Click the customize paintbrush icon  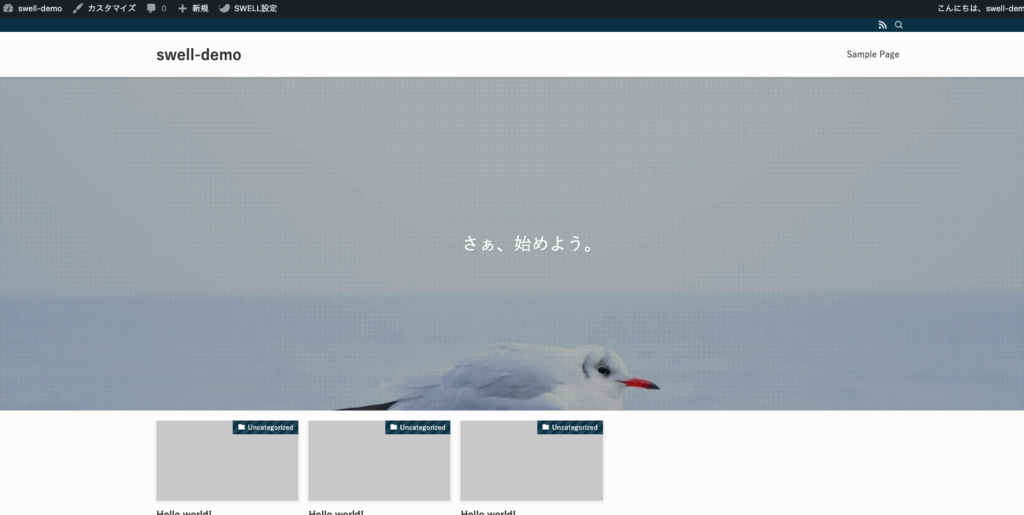[78, 8]
